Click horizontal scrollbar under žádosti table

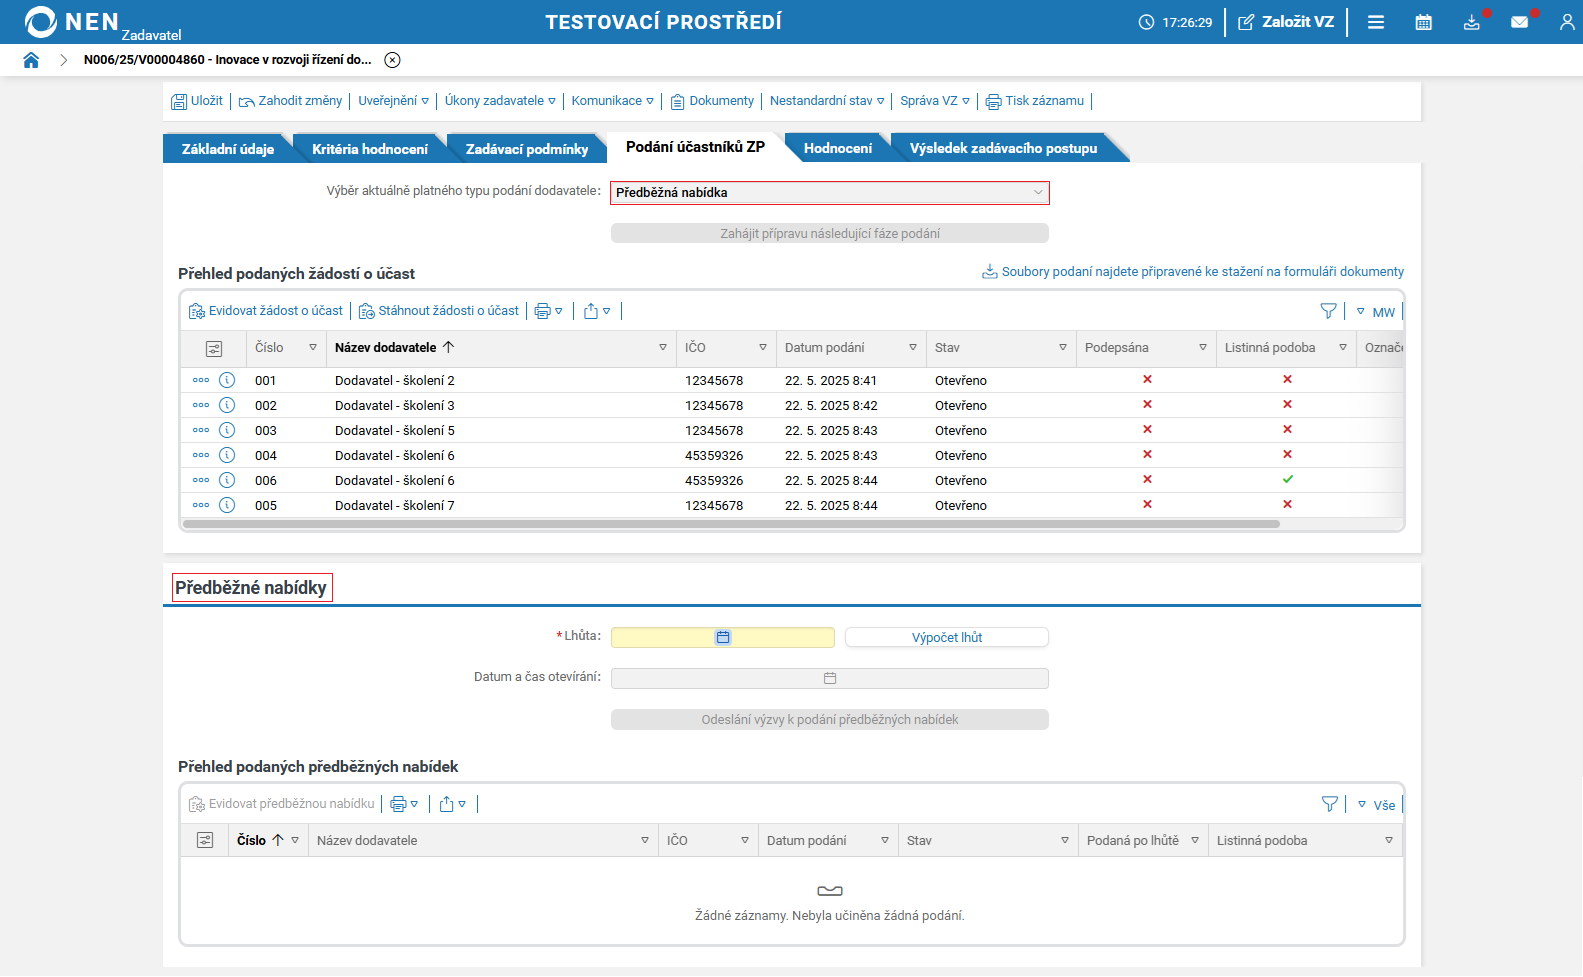tap(730, 524)
